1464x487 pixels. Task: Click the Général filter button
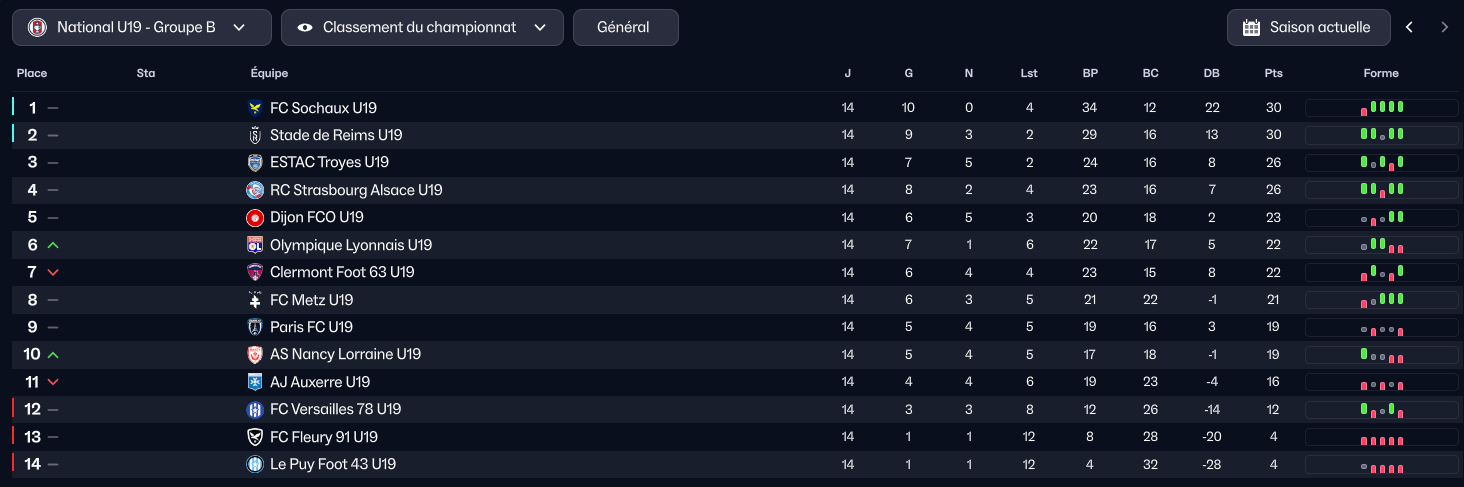[x=625, y=28]
